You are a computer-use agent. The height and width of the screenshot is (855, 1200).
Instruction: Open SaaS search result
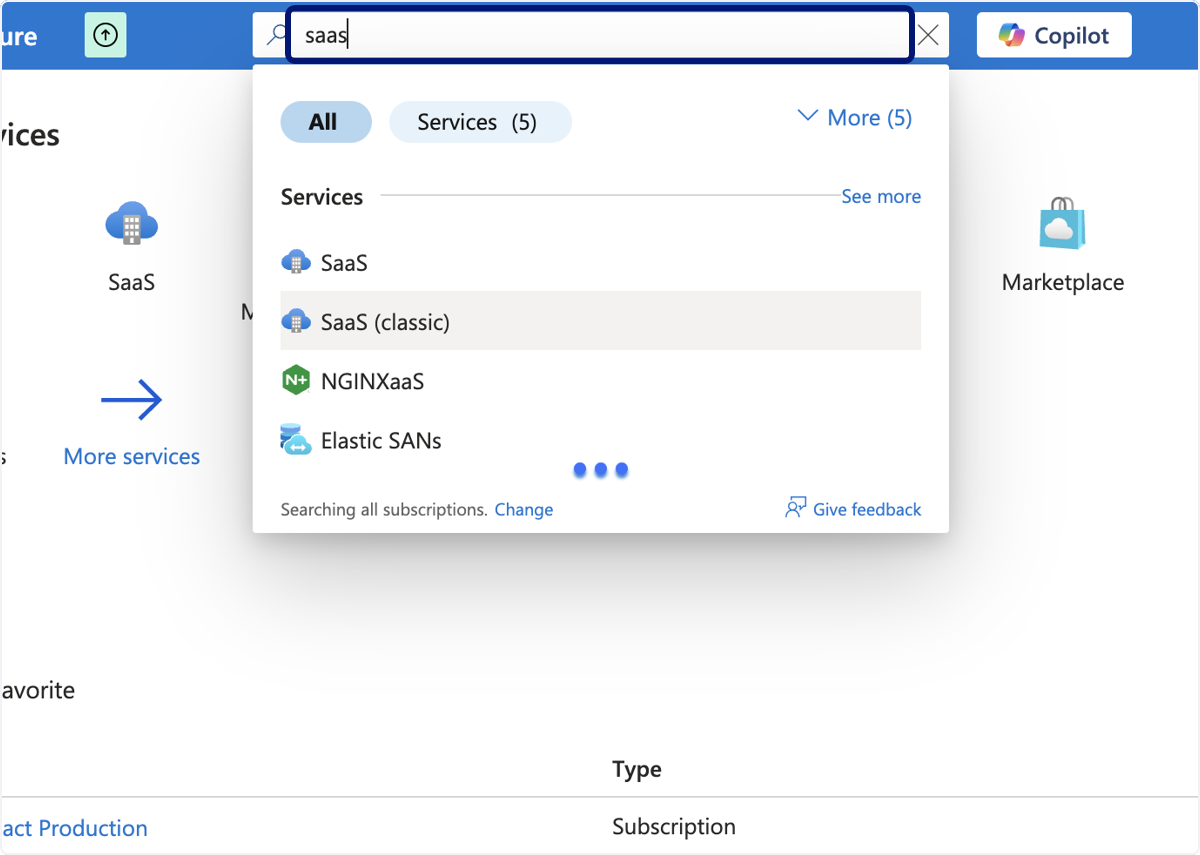(x=600, y=263)
